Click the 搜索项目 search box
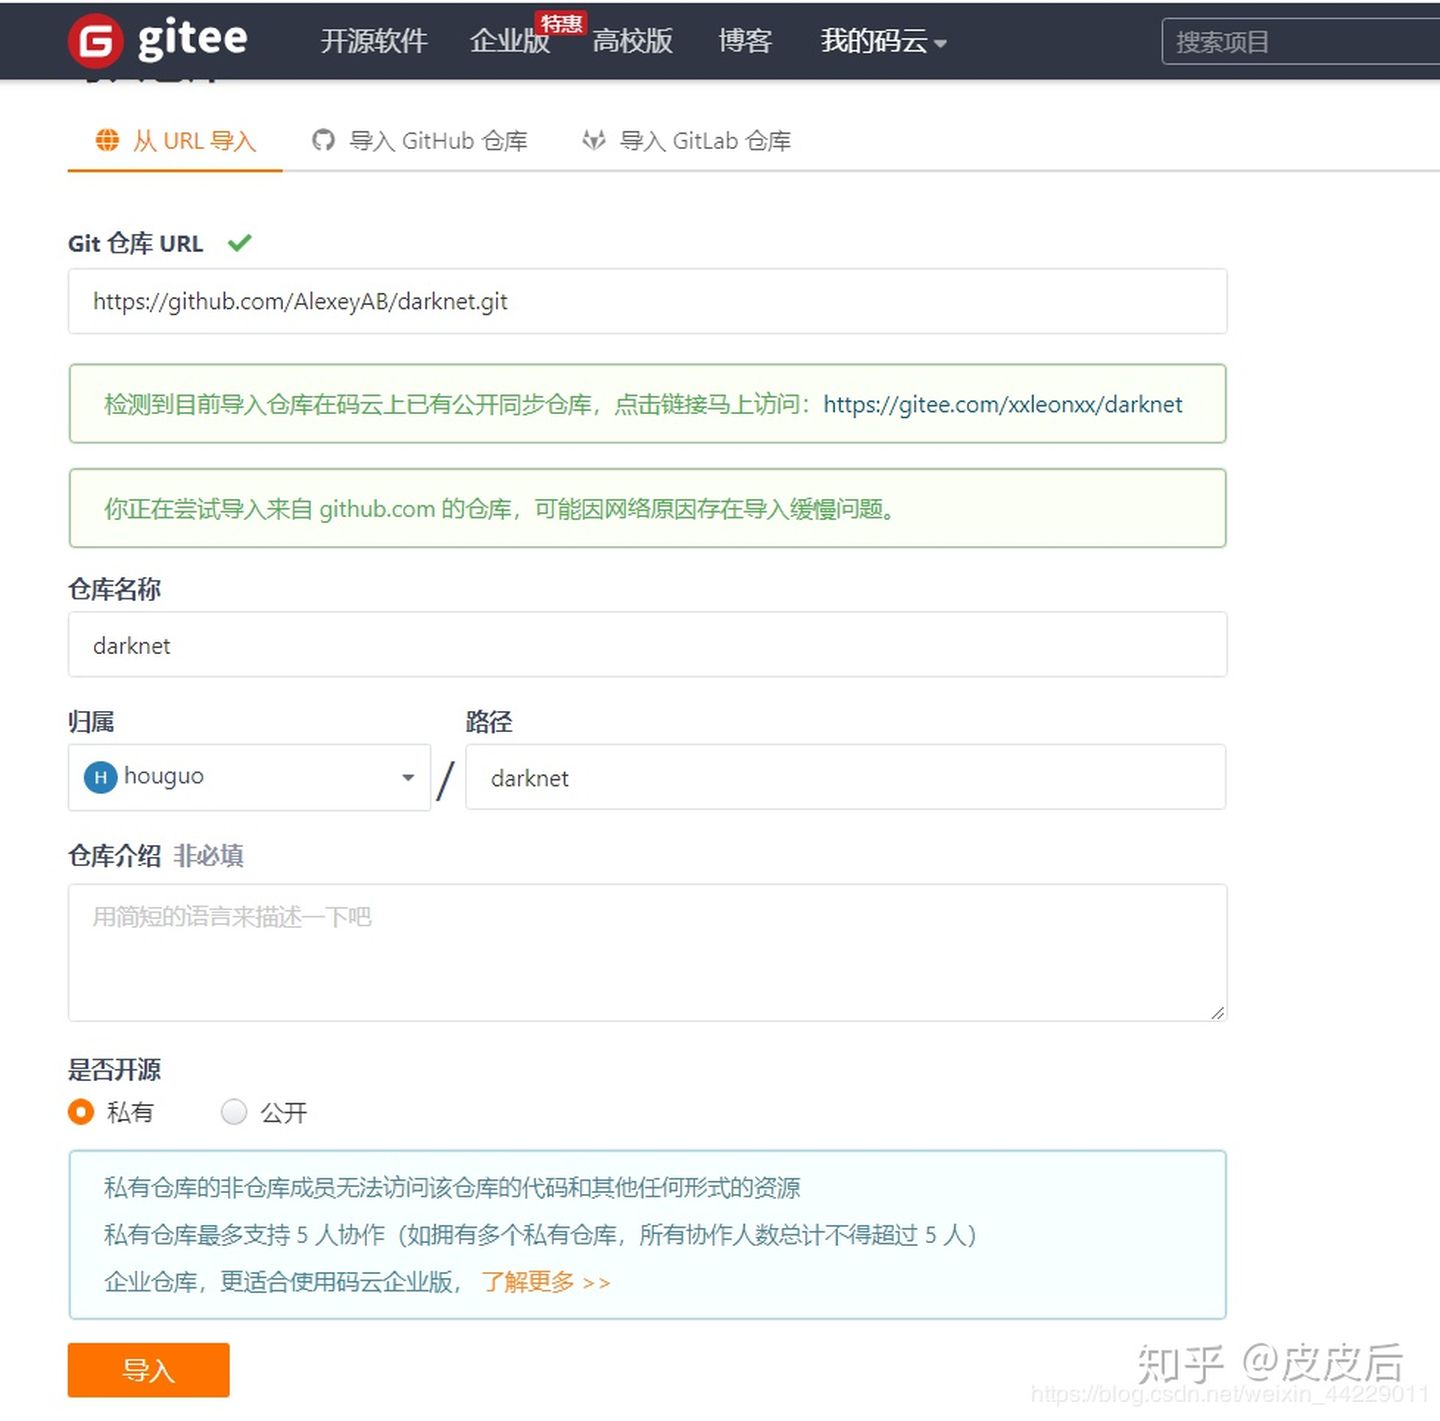Screen dimensions: 1440x1421 point(1300,42)
